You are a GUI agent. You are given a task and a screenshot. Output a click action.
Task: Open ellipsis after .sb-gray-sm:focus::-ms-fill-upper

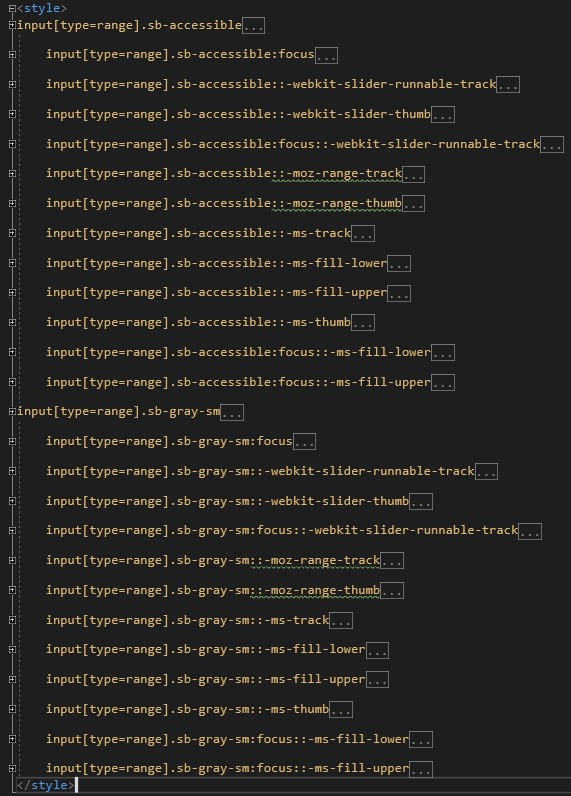(x=421, y=769)
